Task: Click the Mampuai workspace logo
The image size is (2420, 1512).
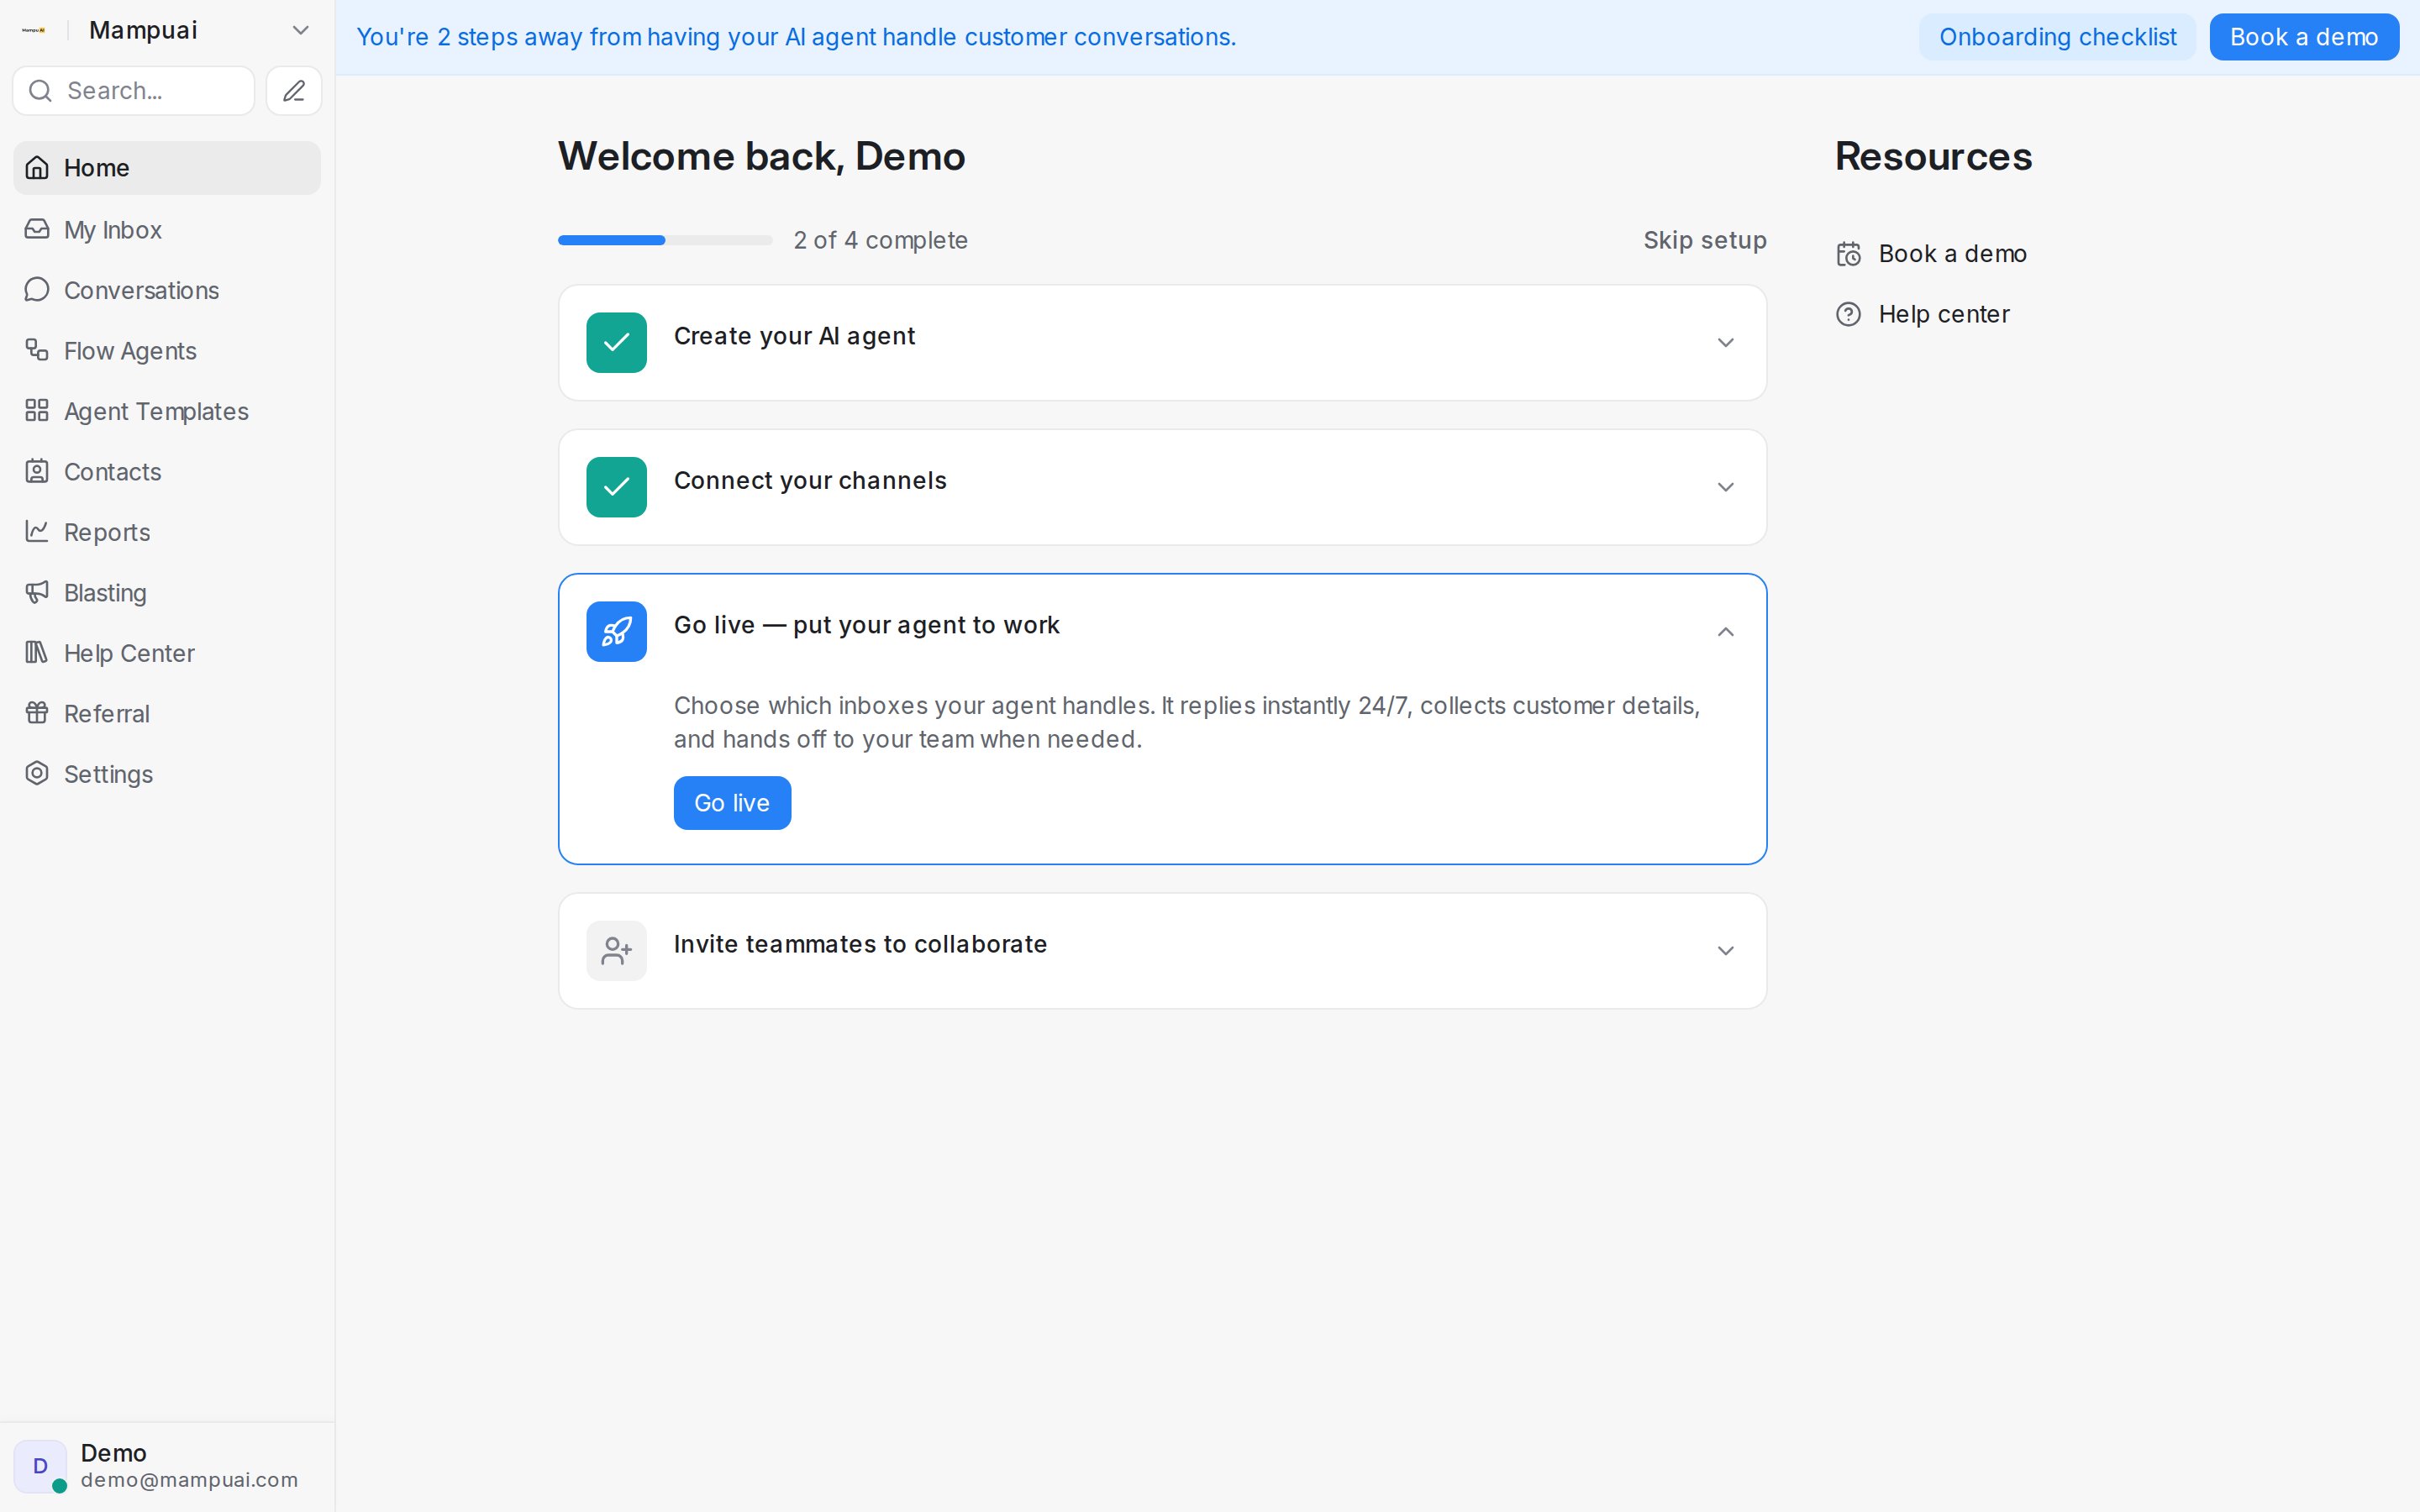Action: point(34,30)
